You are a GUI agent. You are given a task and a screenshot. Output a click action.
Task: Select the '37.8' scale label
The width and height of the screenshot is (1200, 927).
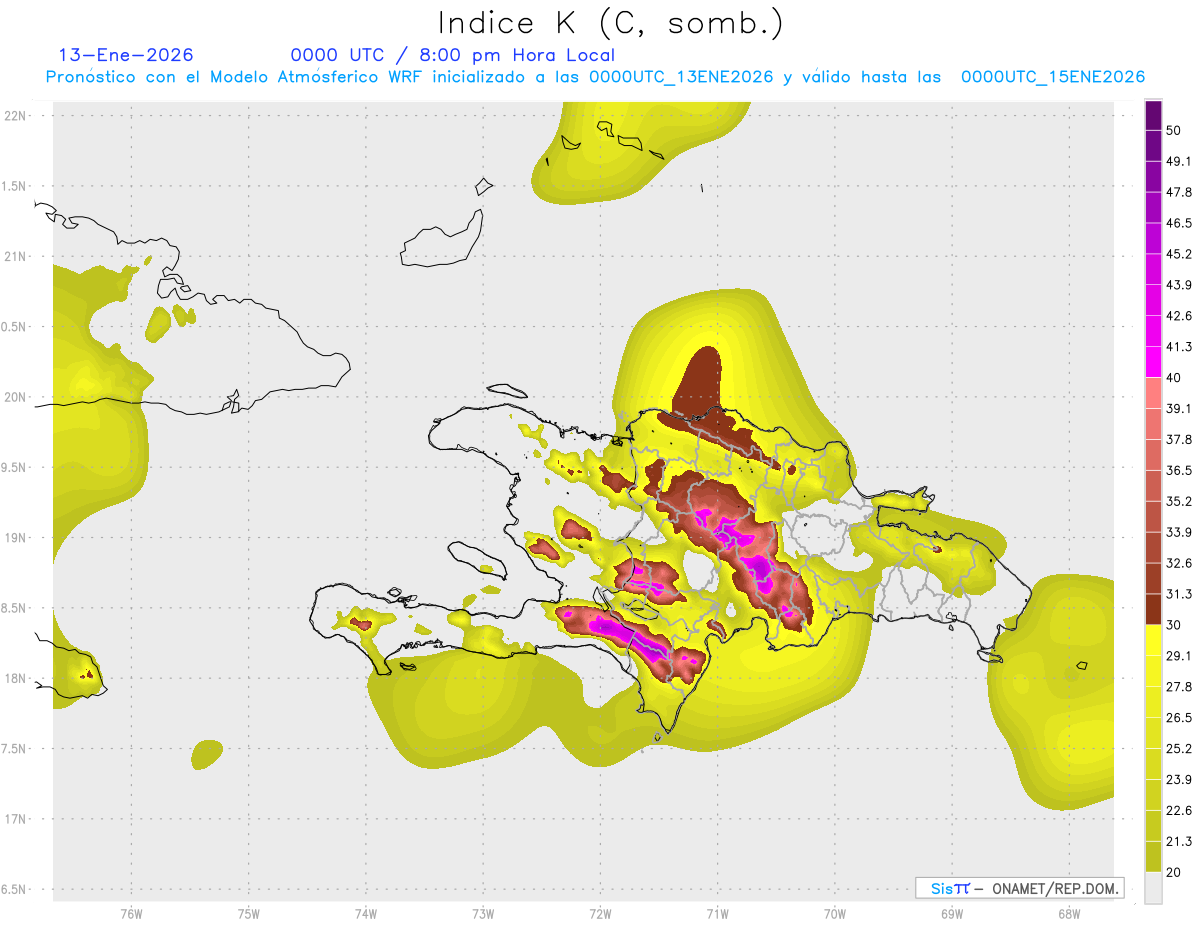pyautogui.click(x=1179, y=439)
